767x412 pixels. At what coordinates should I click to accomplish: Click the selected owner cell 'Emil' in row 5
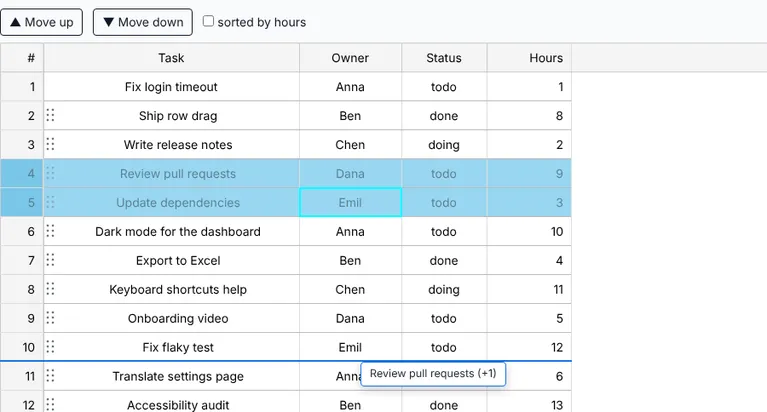pyautogui.click(x=351, y=202)
